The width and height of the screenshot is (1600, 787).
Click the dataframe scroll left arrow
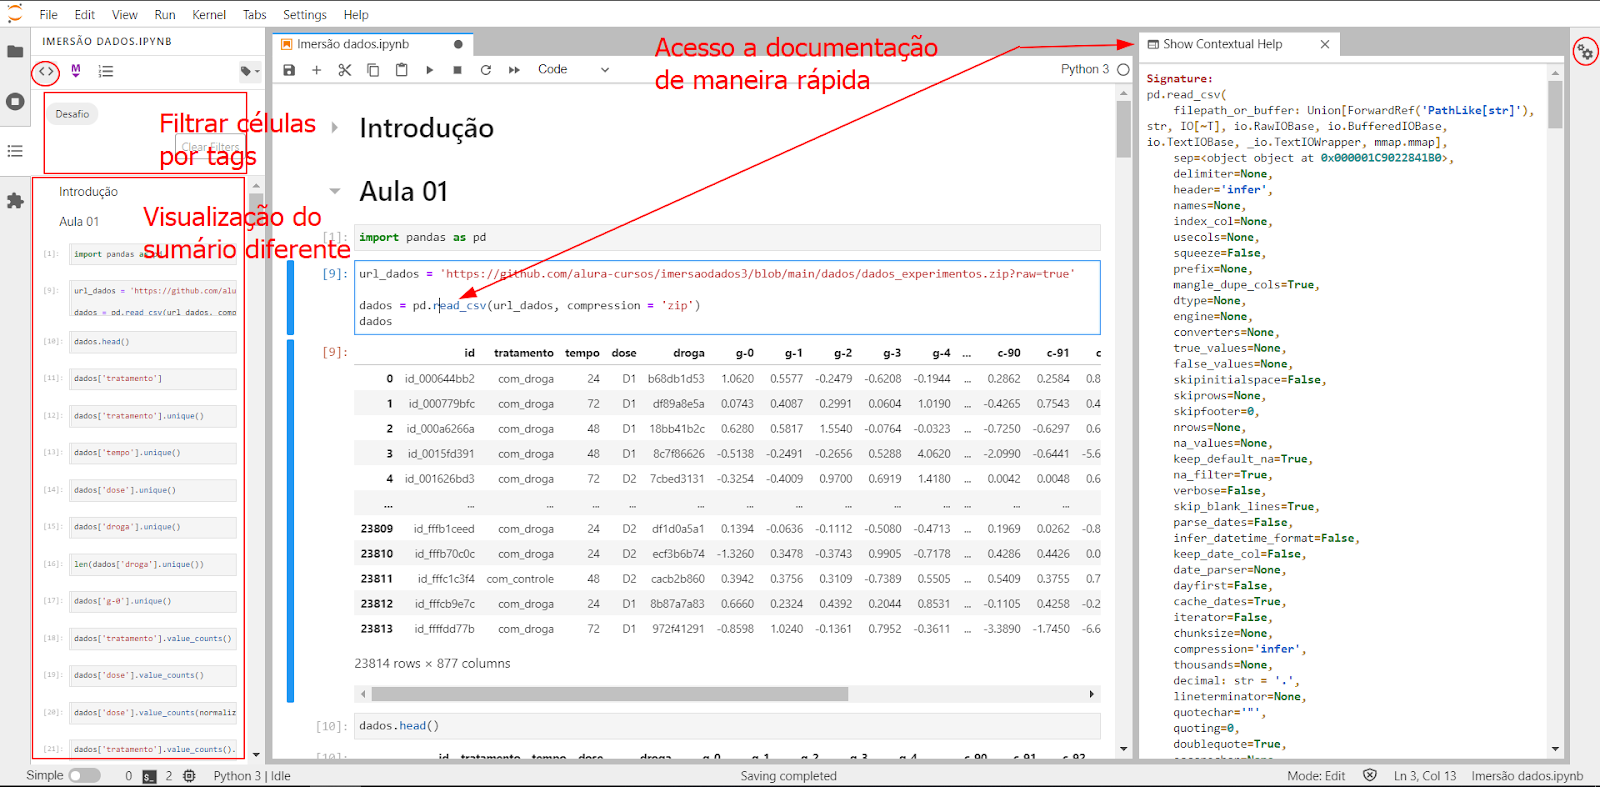(362, 694)
